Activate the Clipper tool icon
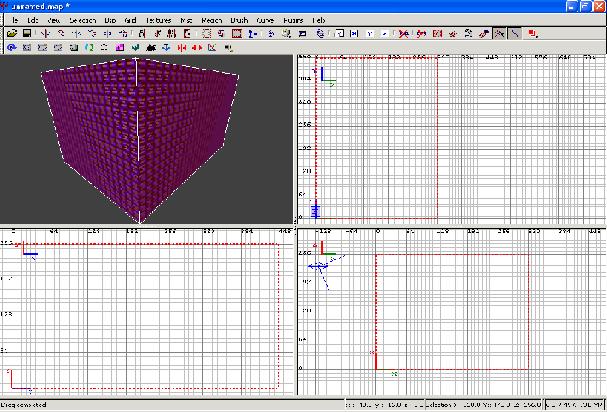Screen dimensions: 607x412 pyautogui.click(x=253, y=34)
